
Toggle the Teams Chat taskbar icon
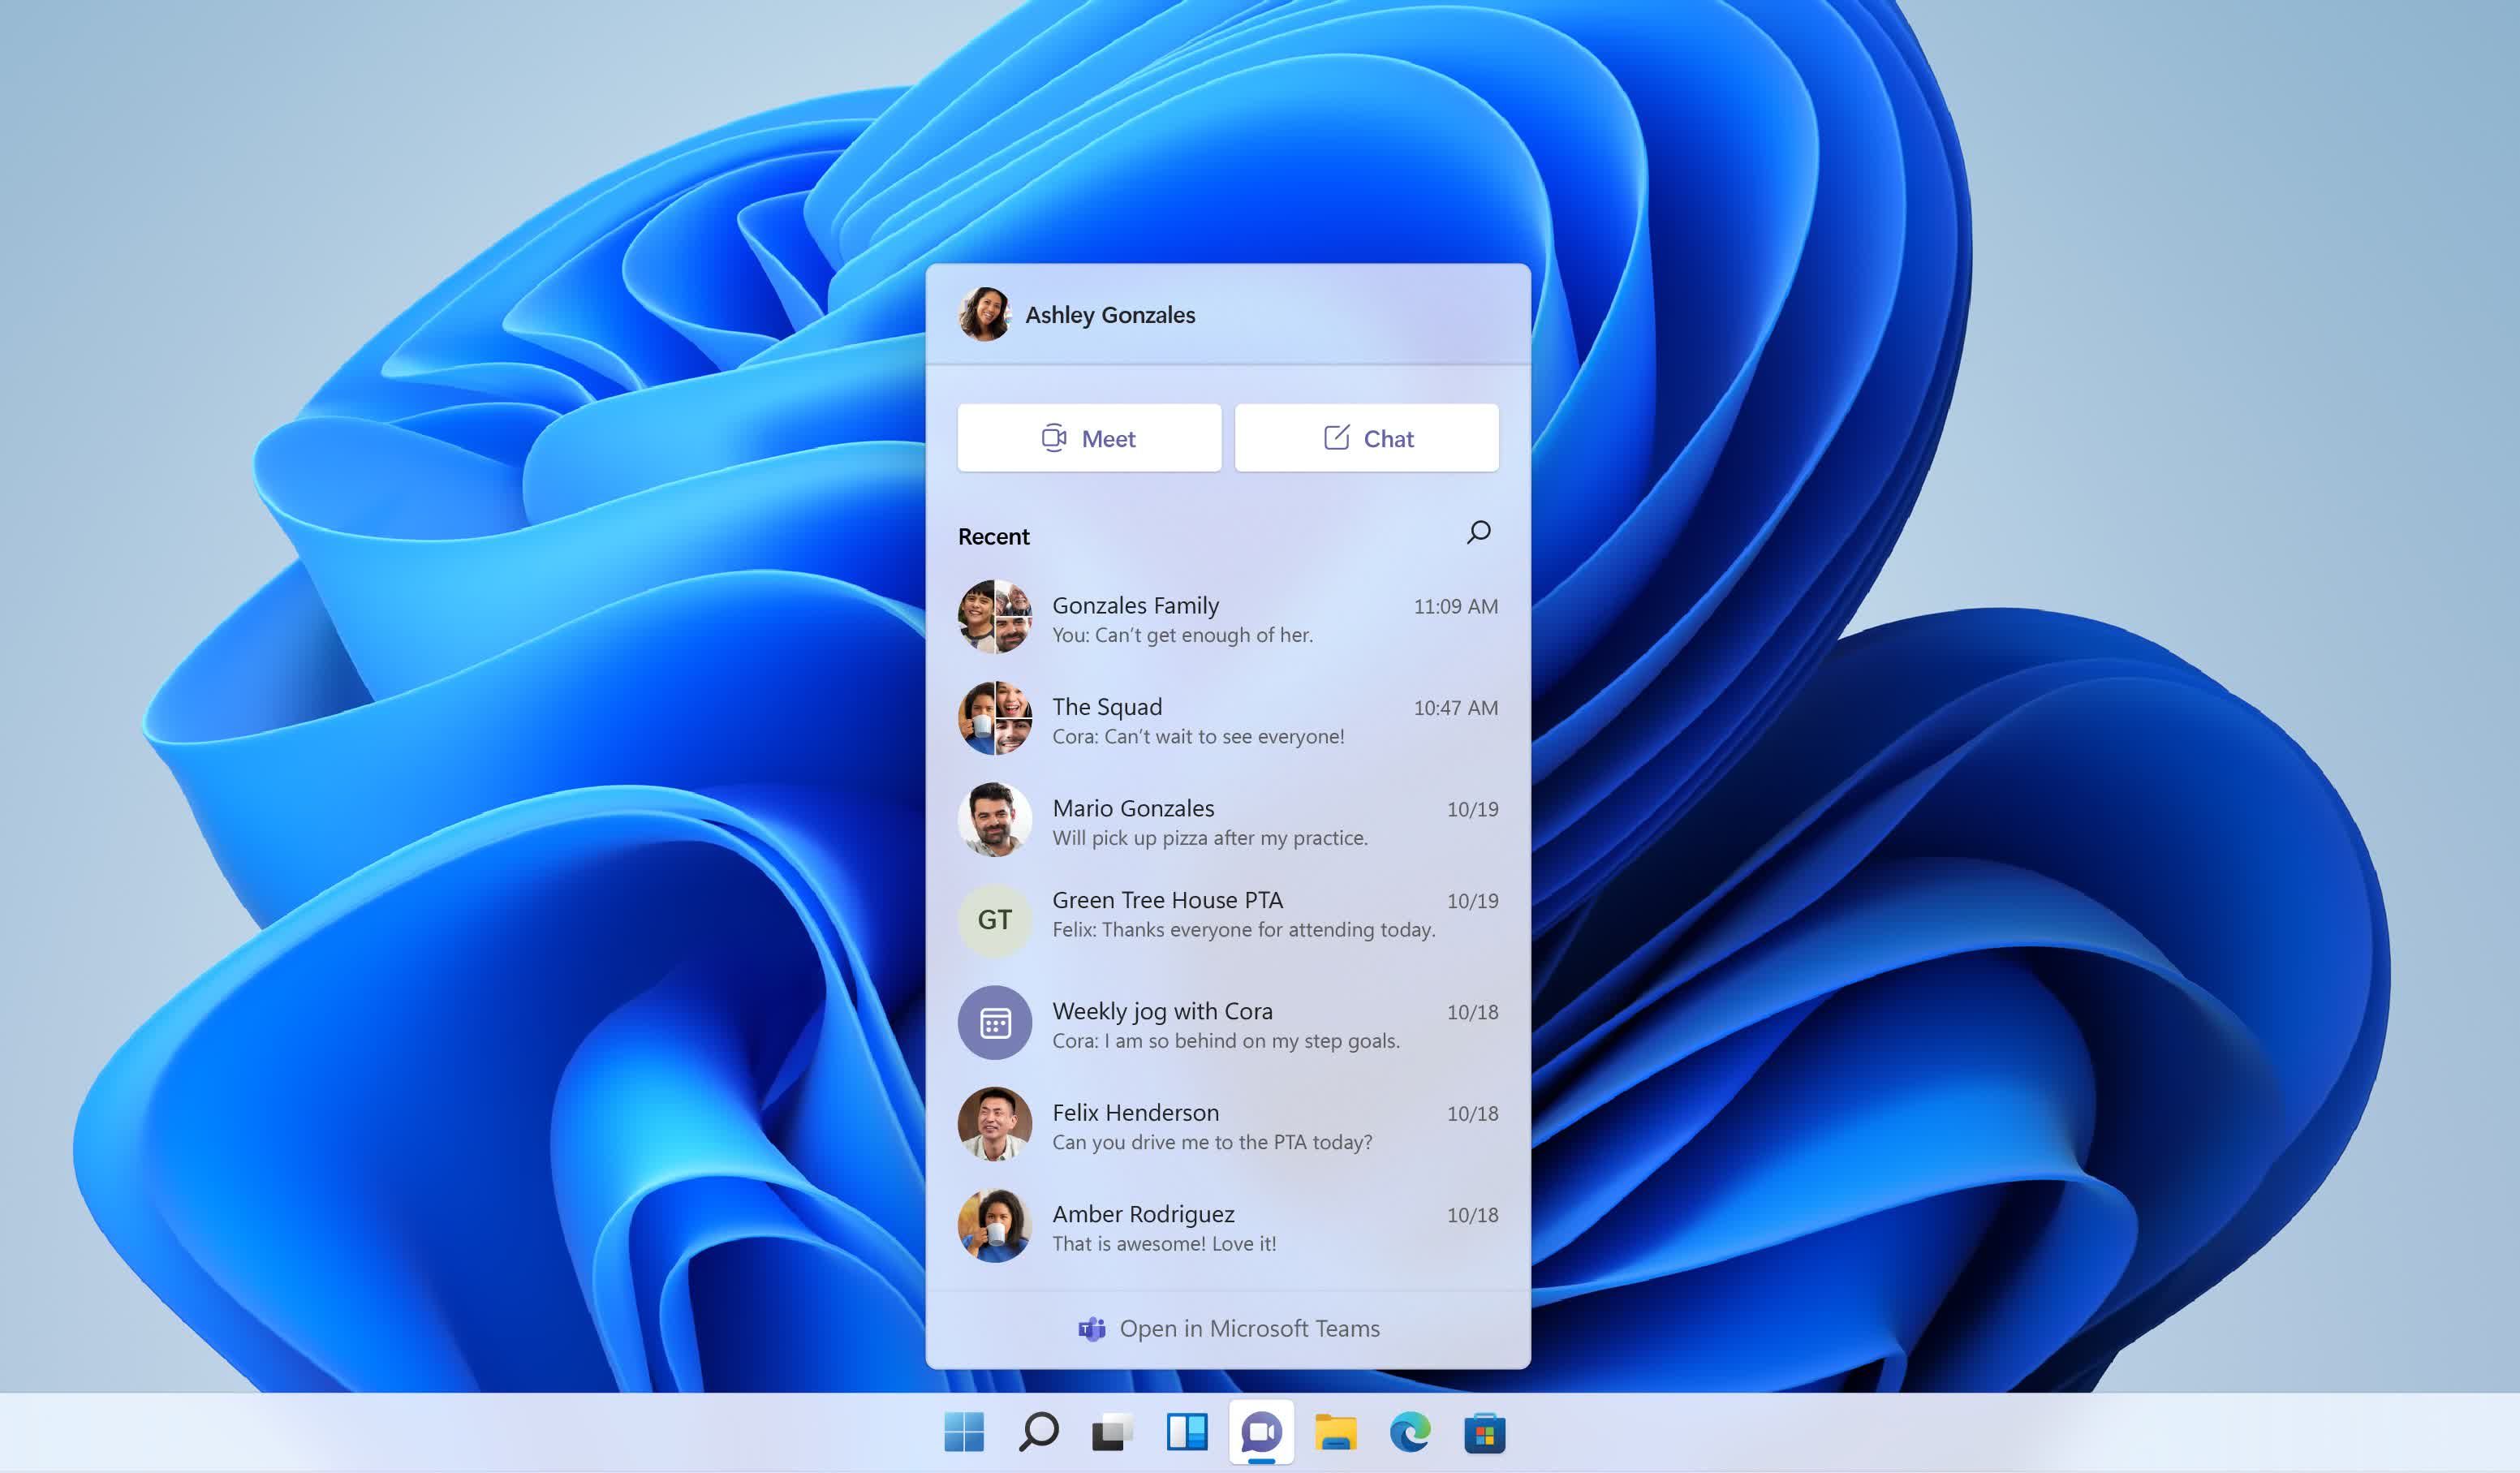(1261, 1432)
